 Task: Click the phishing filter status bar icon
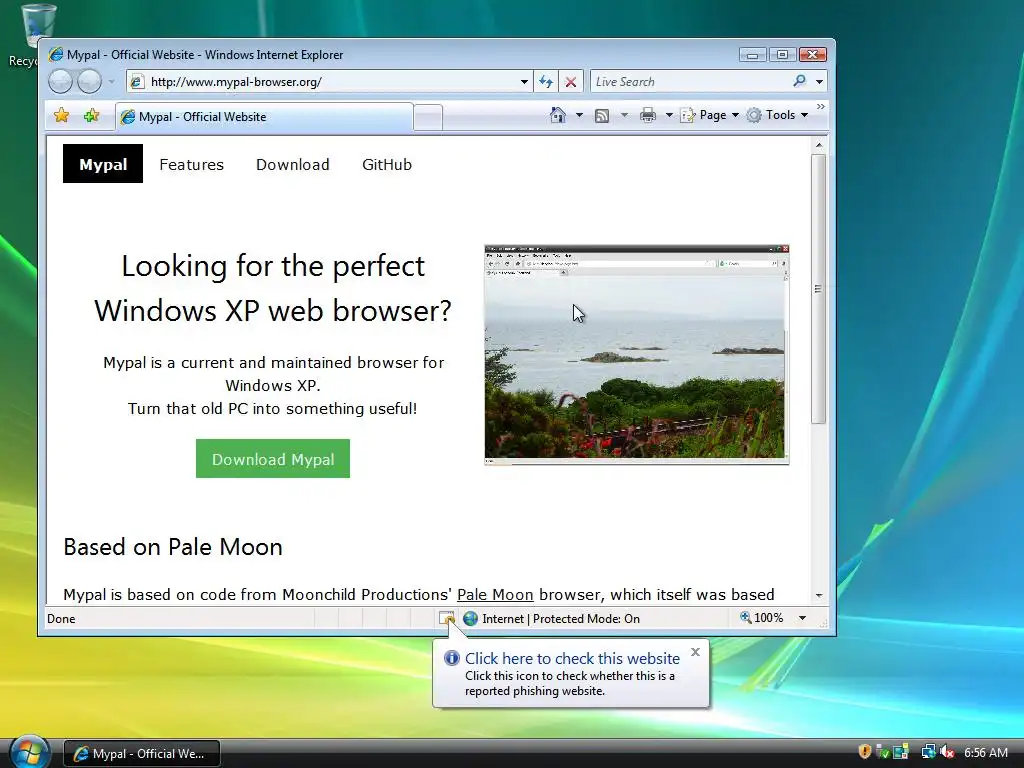click(x=447, y=618)
